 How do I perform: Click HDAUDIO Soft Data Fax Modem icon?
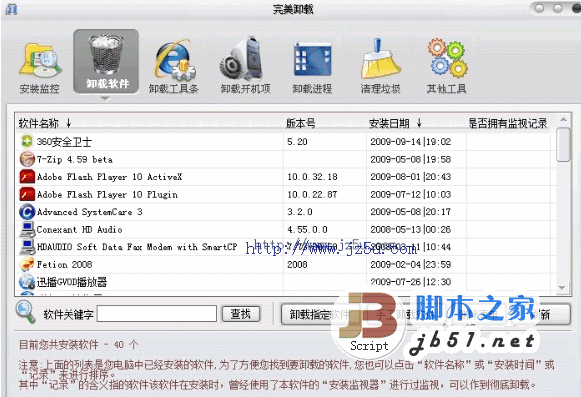(x=27, y=247)
